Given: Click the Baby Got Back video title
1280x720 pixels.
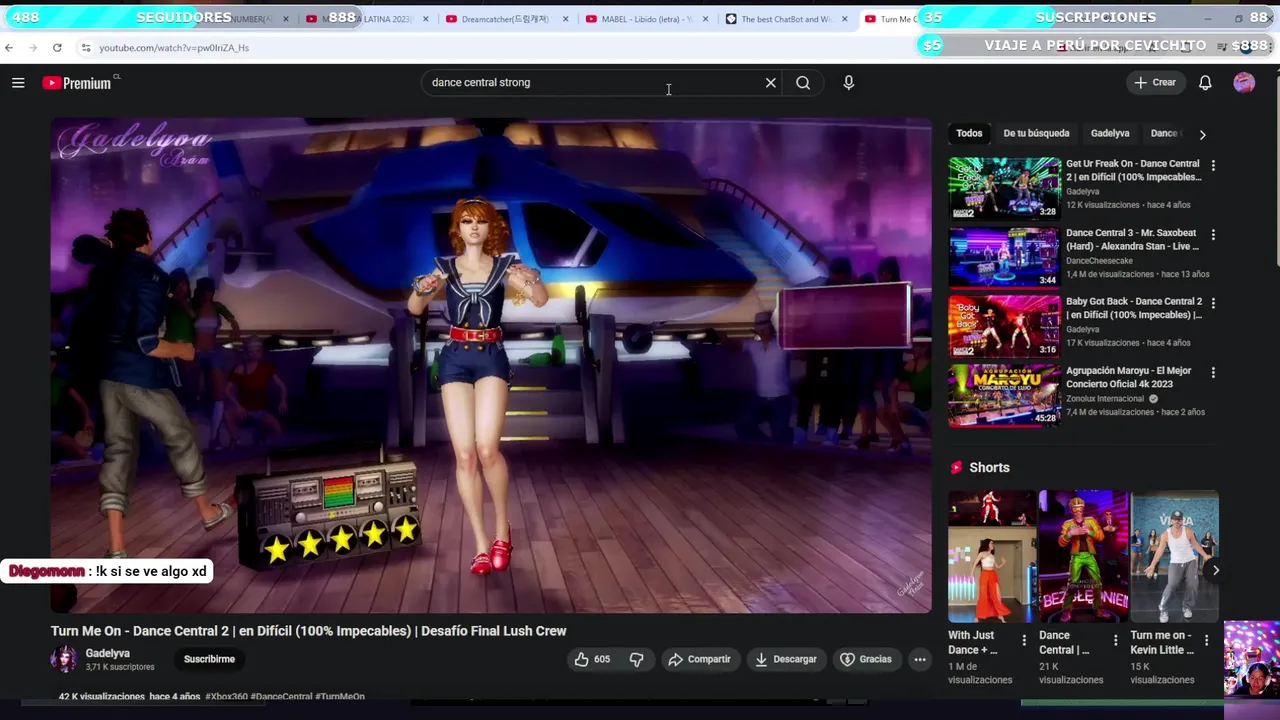Looking at the screenshot, I should [x=1134, y=308].
